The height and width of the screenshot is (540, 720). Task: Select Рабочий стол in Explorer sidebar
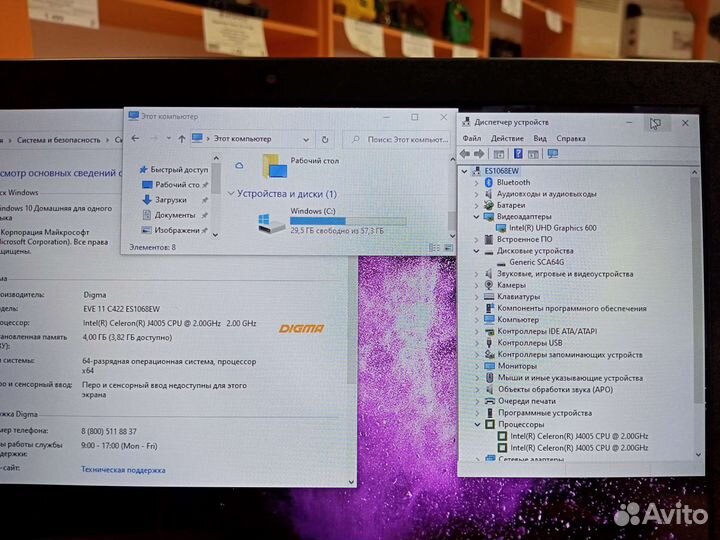coord(177,185)
